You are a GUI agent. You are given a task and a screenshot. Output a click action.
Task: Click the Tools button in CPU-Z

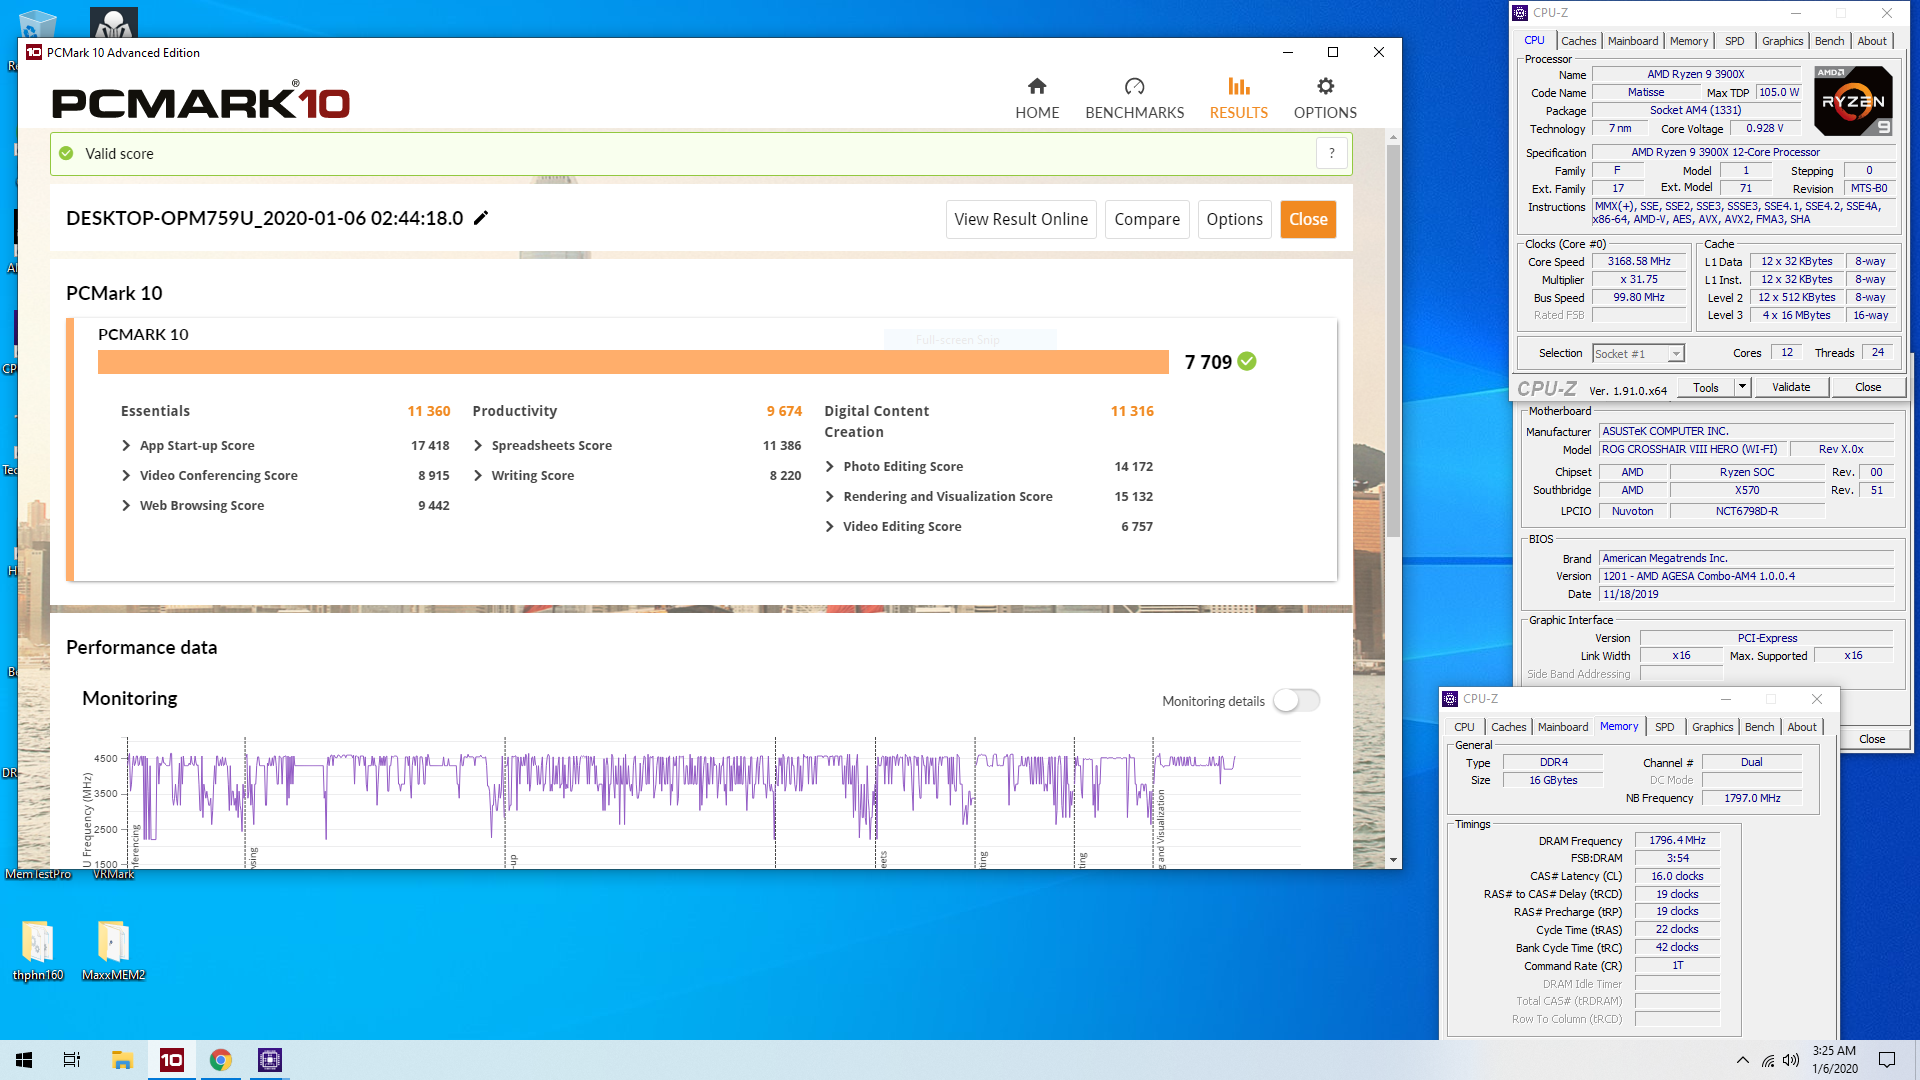pyautogui.click(x=1706, y=387)
